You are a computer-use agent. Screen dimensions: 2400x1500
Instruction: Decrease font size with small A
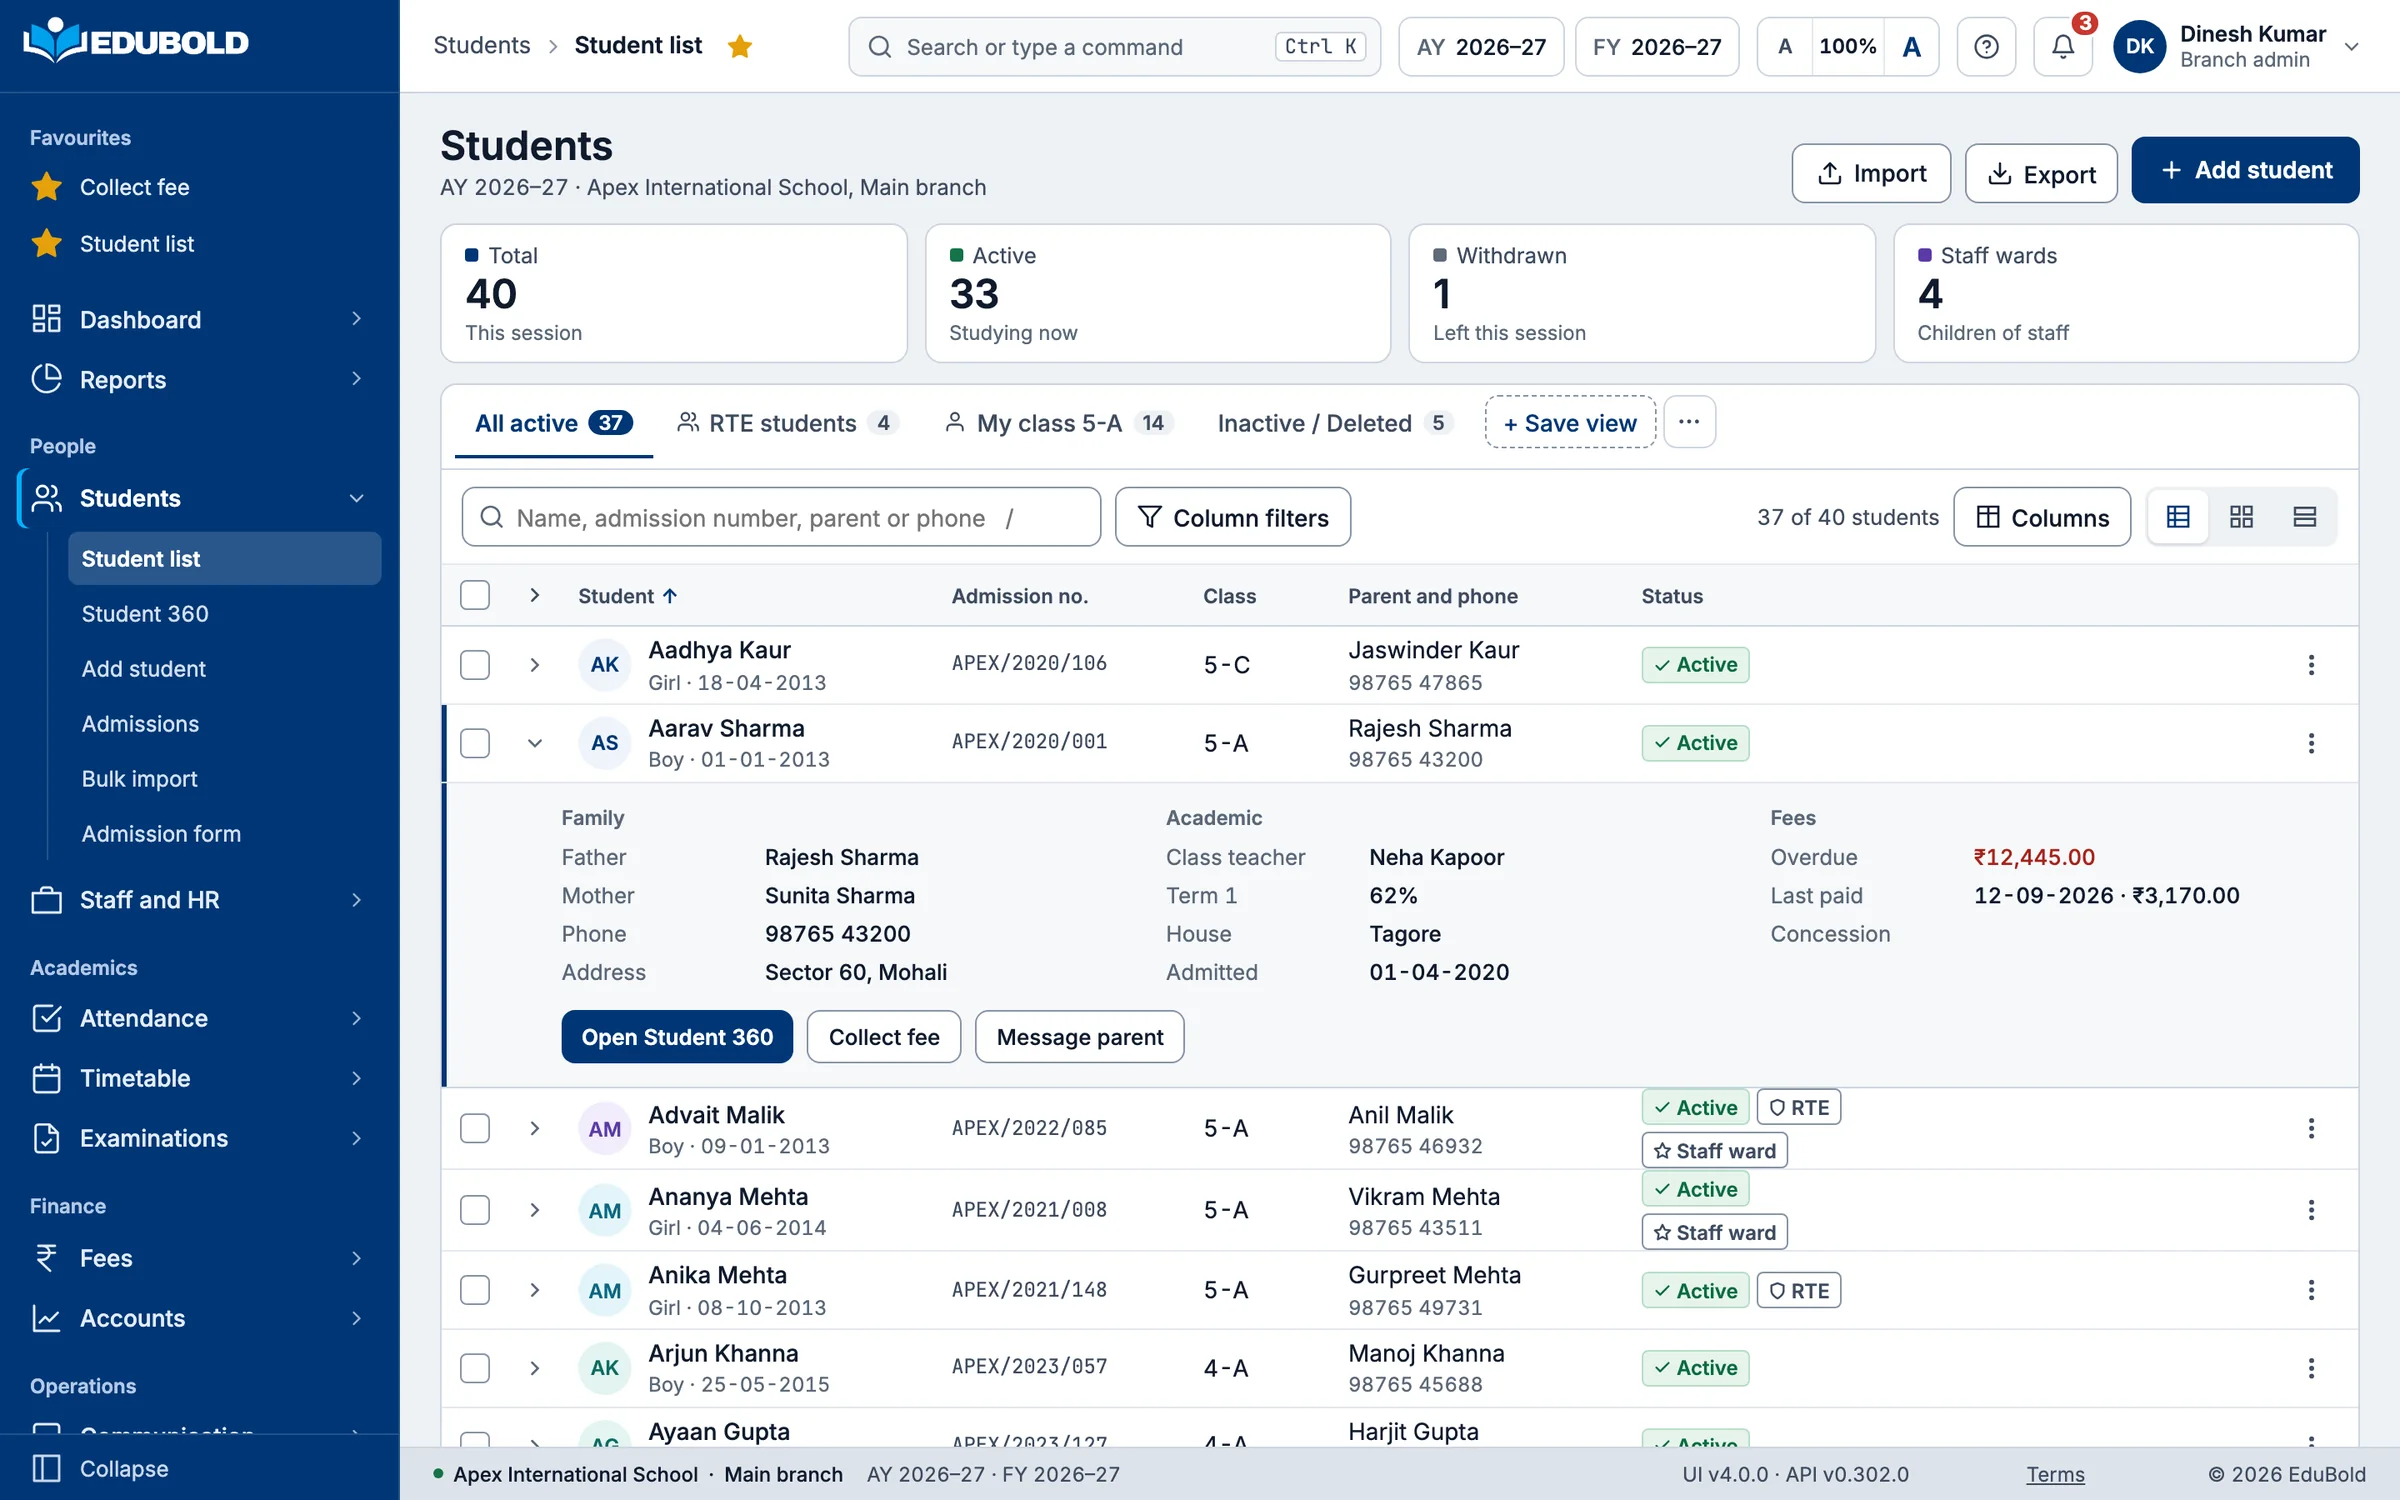[1785, 46]
